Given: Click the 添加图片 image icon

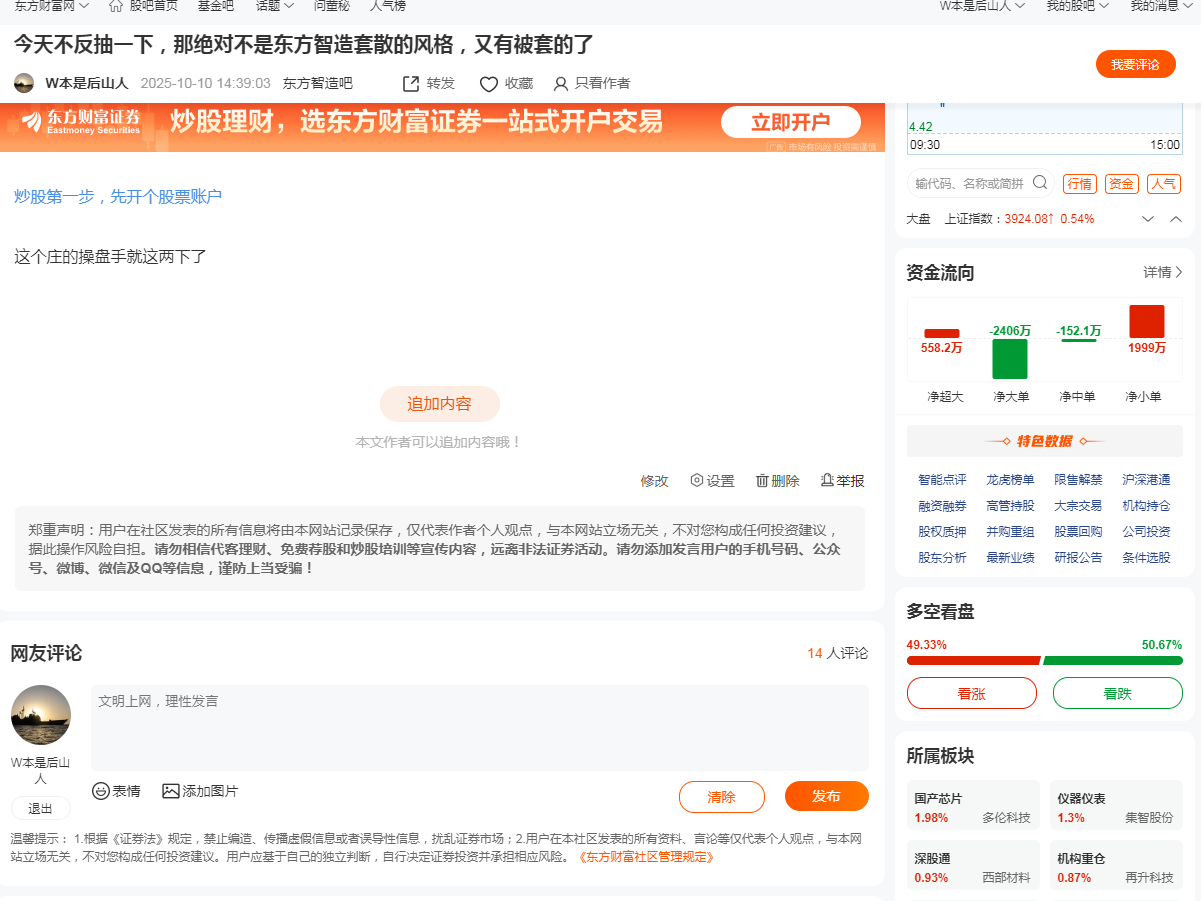Looking at the screenshot, I should tap(171, 791).
